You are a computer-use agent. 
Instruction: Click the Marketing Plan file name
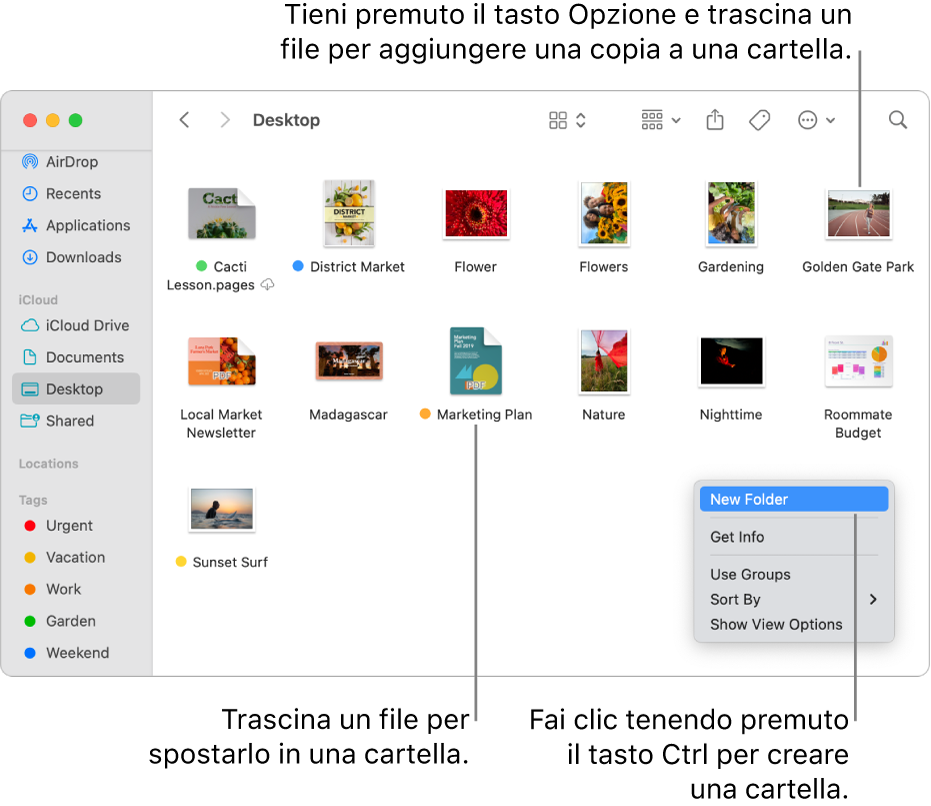(484, 415)
